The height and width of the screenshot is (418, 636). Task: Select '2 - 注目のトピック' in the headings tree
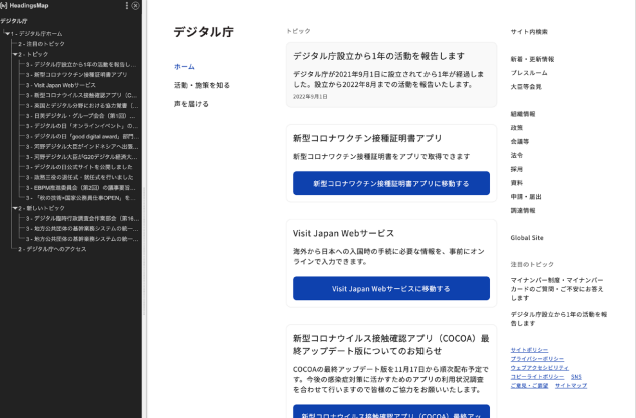[x=41, y=44]
